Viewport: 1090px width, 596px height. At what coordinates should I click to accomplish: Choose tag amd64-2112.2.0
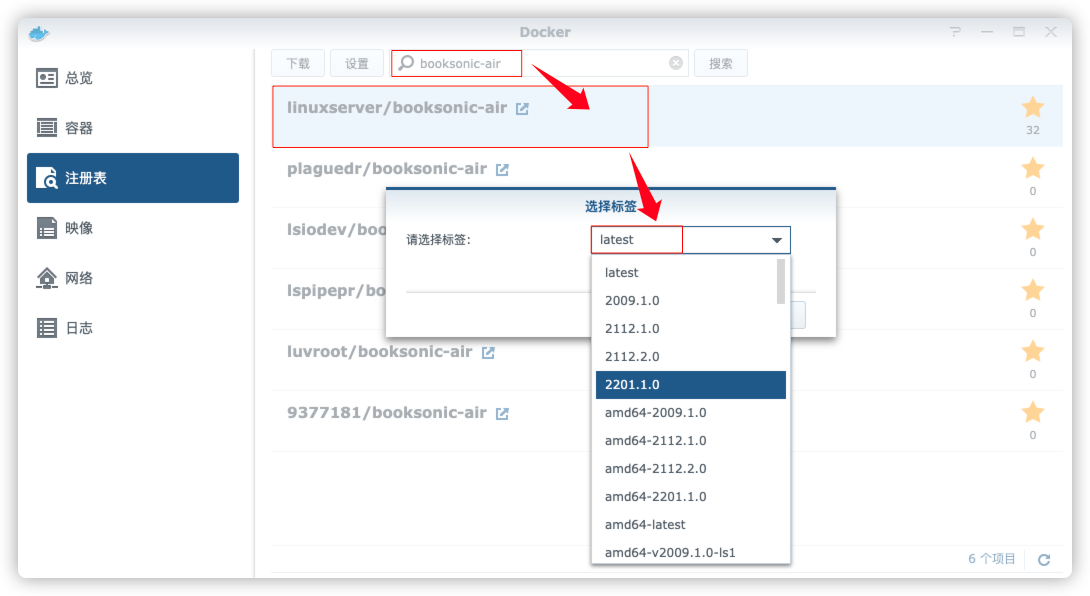click(x=690, y=469)
